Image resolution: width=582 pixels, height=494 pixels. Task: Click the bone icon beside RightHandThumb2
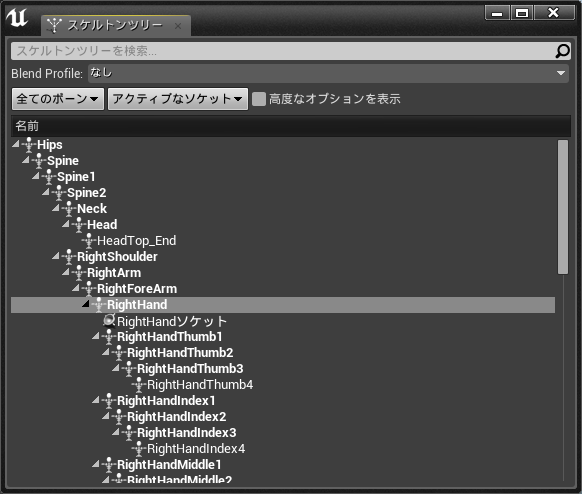(119, 353)
